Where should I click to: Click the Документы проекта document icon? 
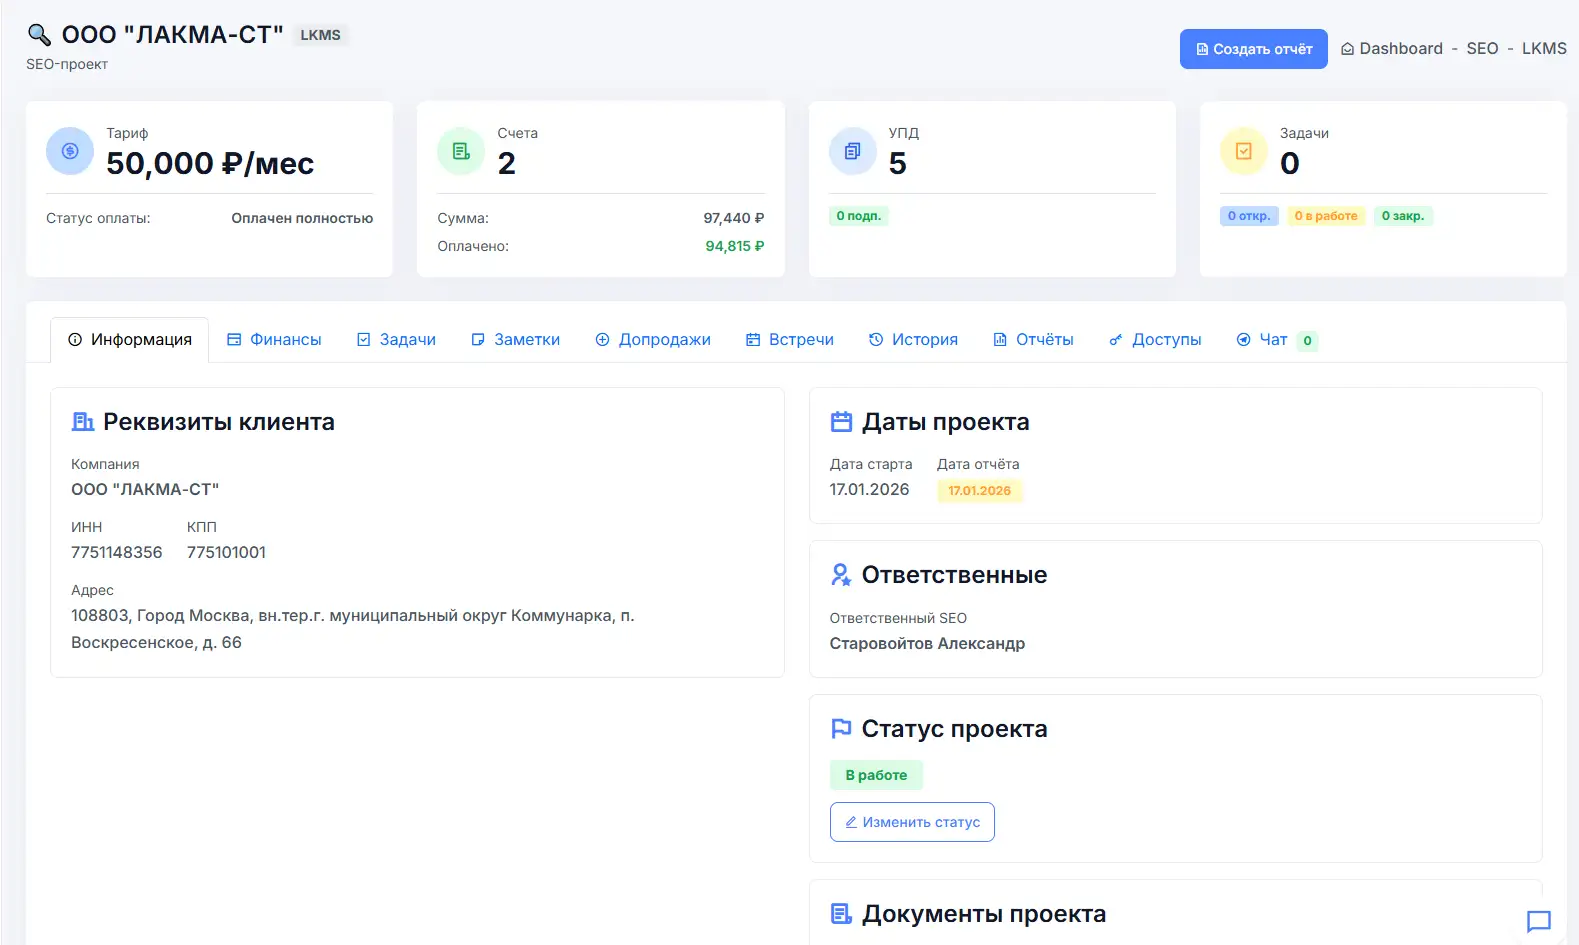coord(842,914)
